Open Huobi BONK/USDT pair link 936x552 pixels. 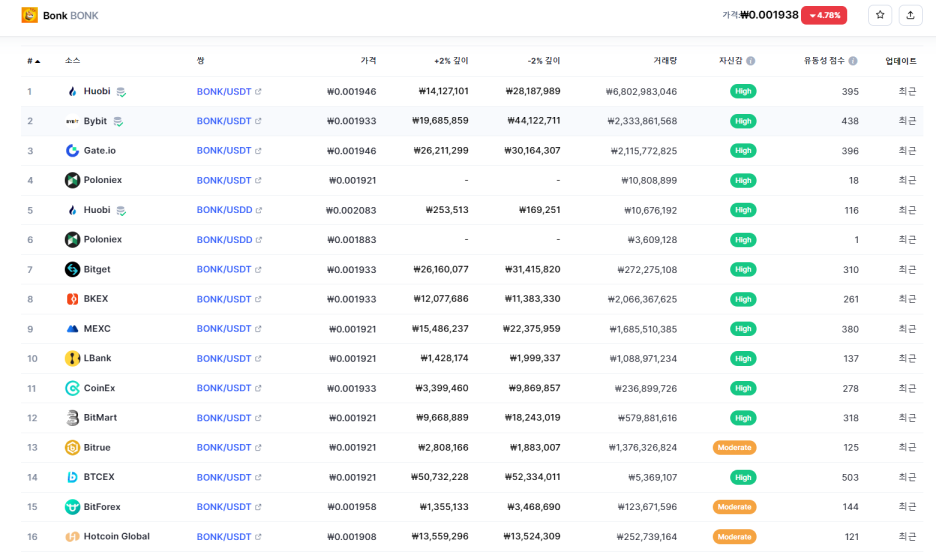coord(224,91)
